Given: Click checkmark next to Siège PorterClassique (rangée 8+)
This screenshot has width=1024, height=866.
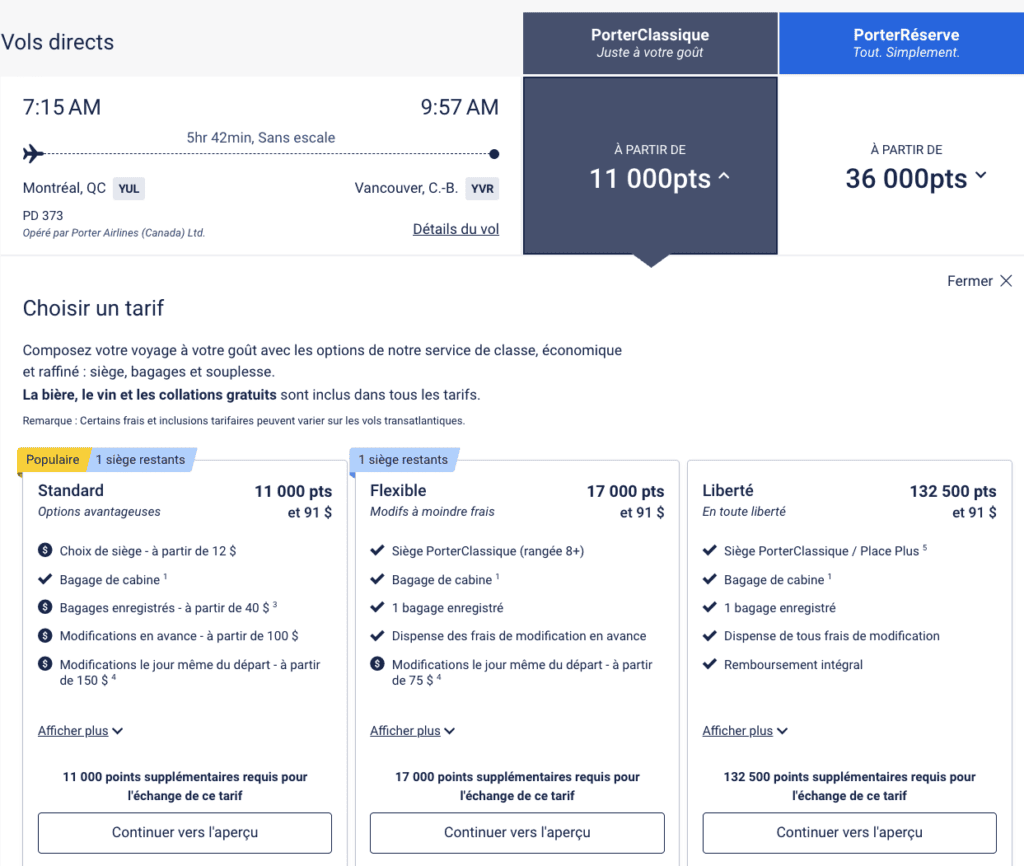Looking at the screenshot, I should 377,550.
